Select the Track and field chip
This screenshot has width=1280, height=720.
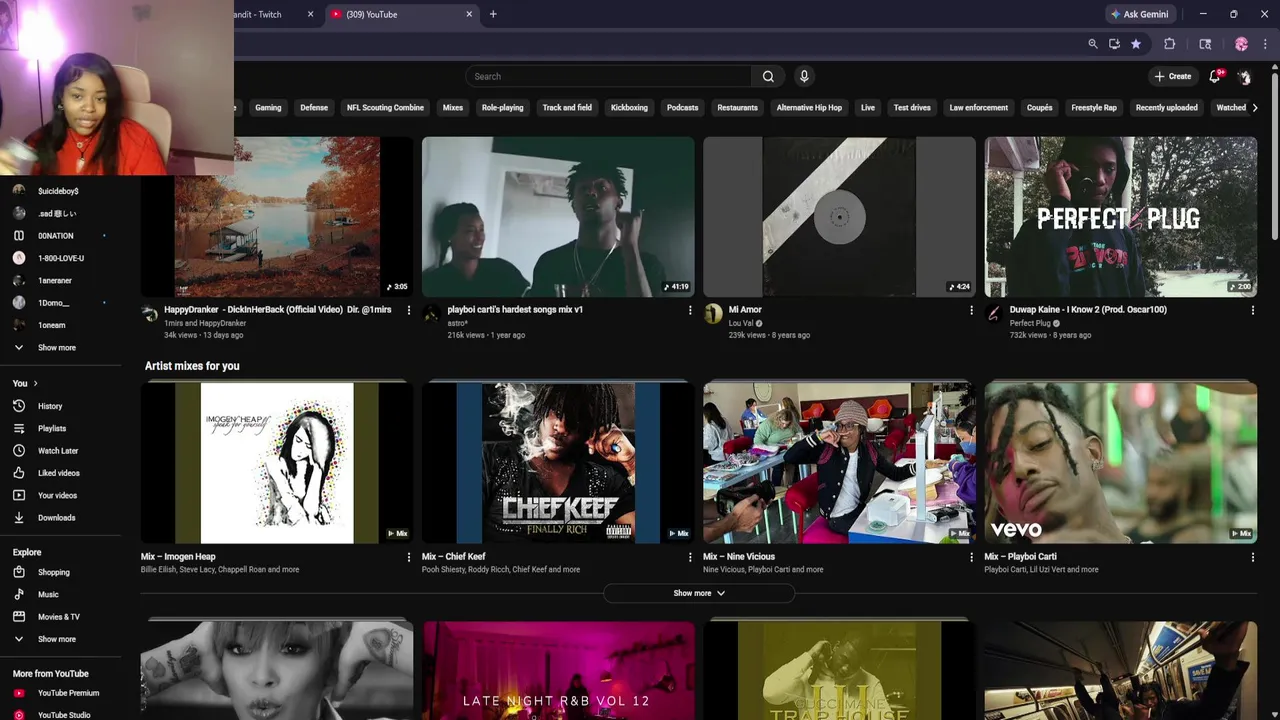(x=567, y=107)
